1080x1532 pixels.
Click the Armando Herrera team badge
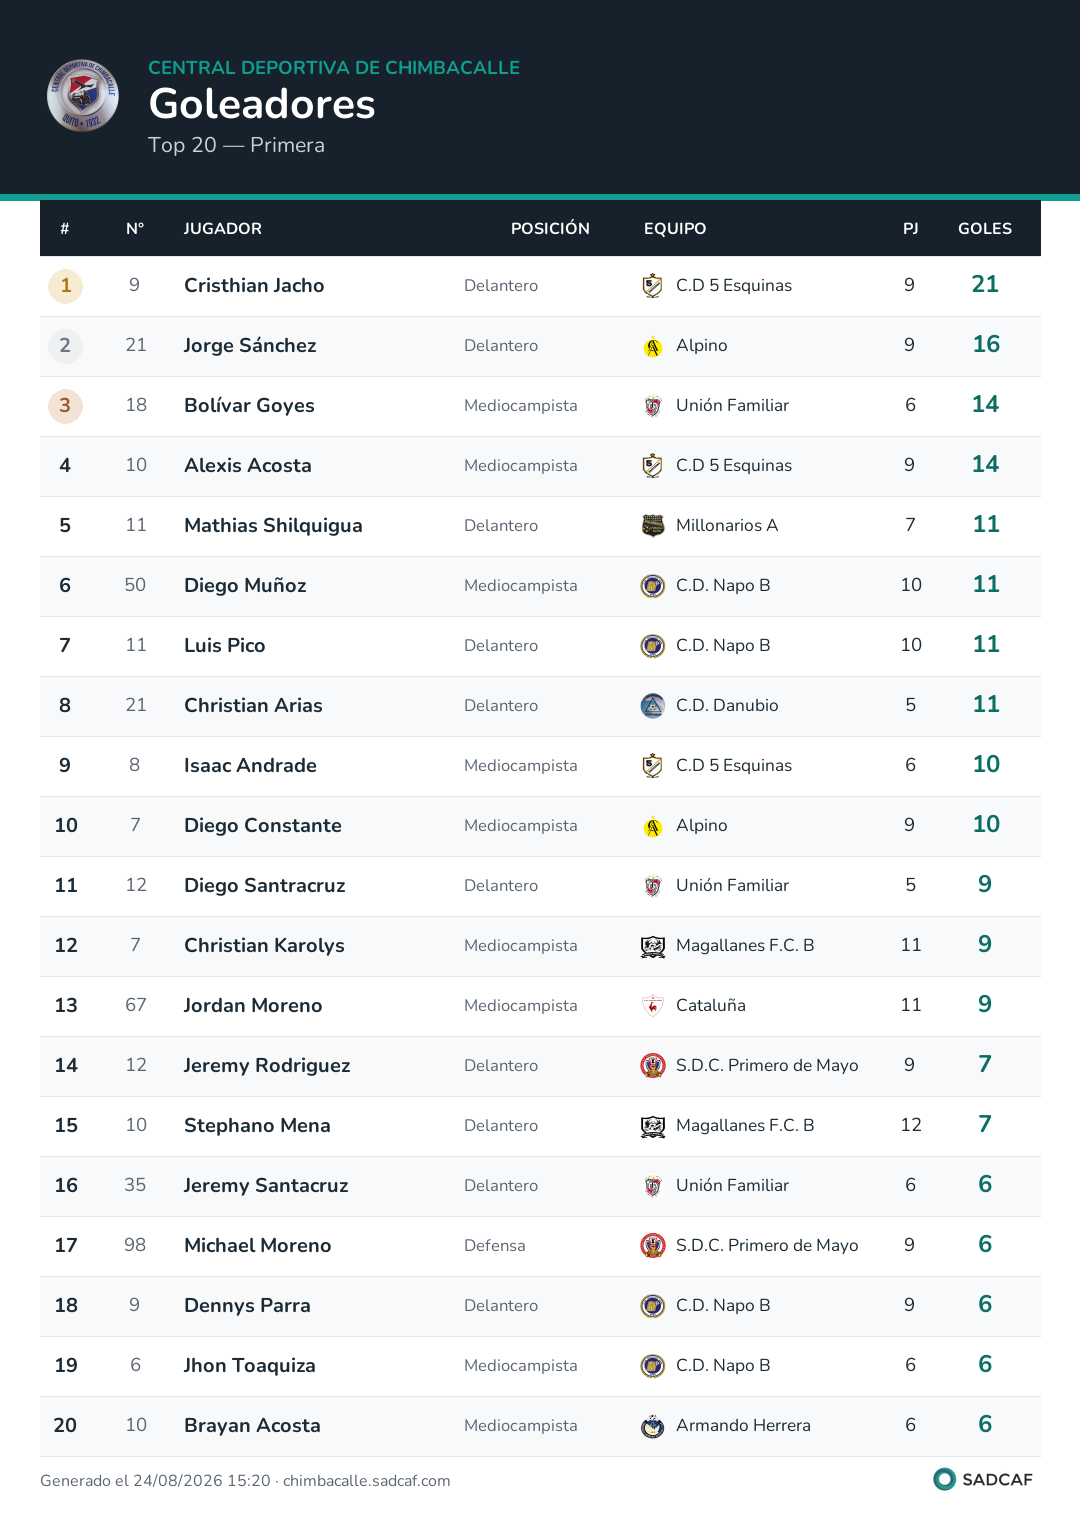click(653, 1426)
